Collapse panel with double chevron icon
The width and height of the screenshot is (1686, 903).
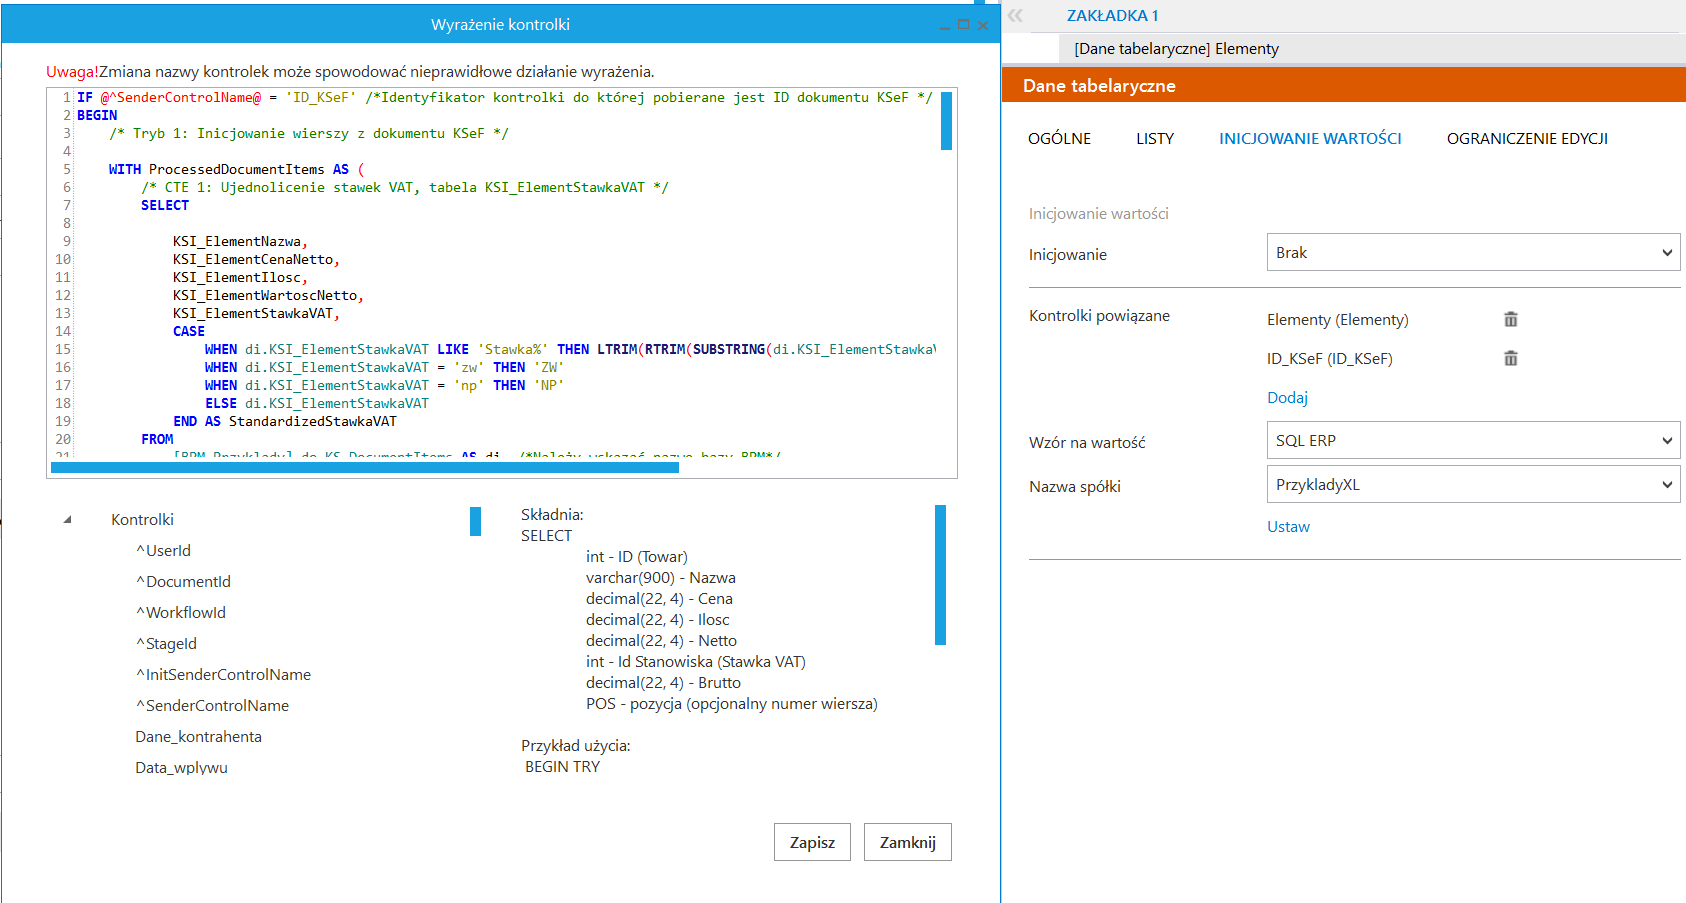(1016, 15)
